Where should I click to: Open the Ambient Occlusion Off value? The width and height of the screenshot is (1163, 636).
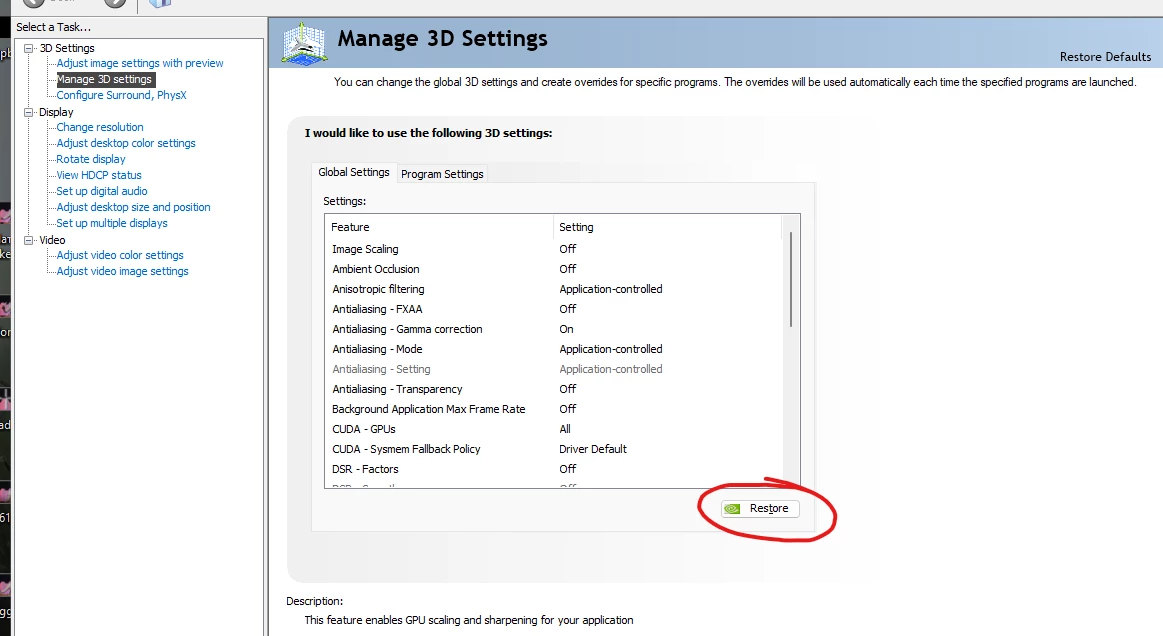click(x=567, y=269)
